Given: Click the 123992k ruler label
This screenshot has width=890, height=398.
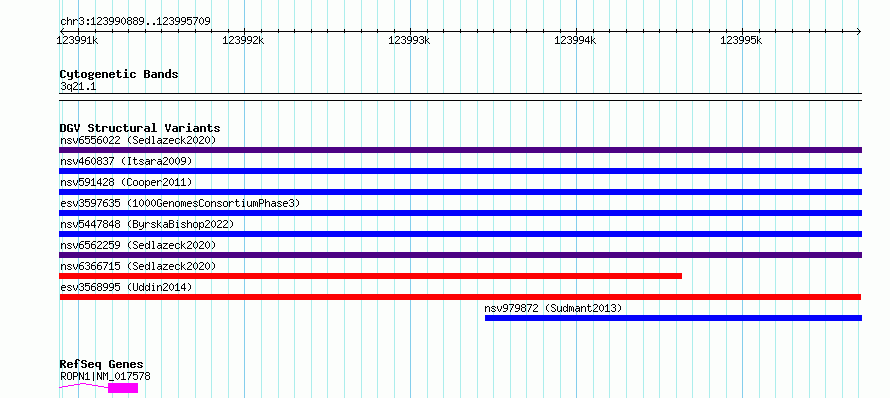Looking at the screenshot, I should pos(244,40).
